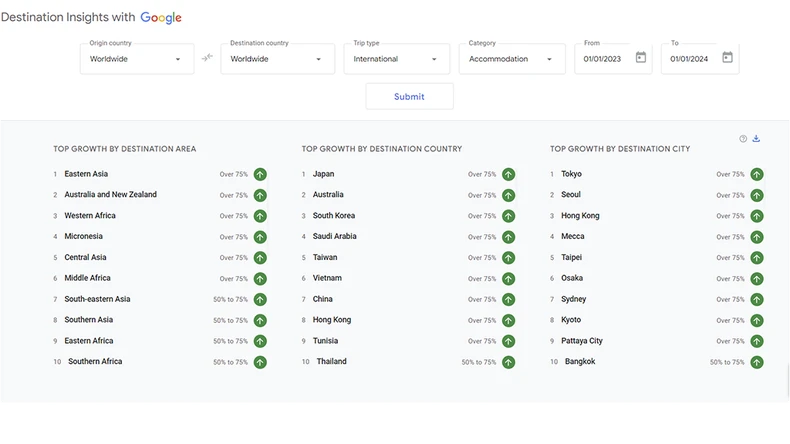Click the help question mark icon
Screen dimensions: 790x444
[x=743, y=139]
